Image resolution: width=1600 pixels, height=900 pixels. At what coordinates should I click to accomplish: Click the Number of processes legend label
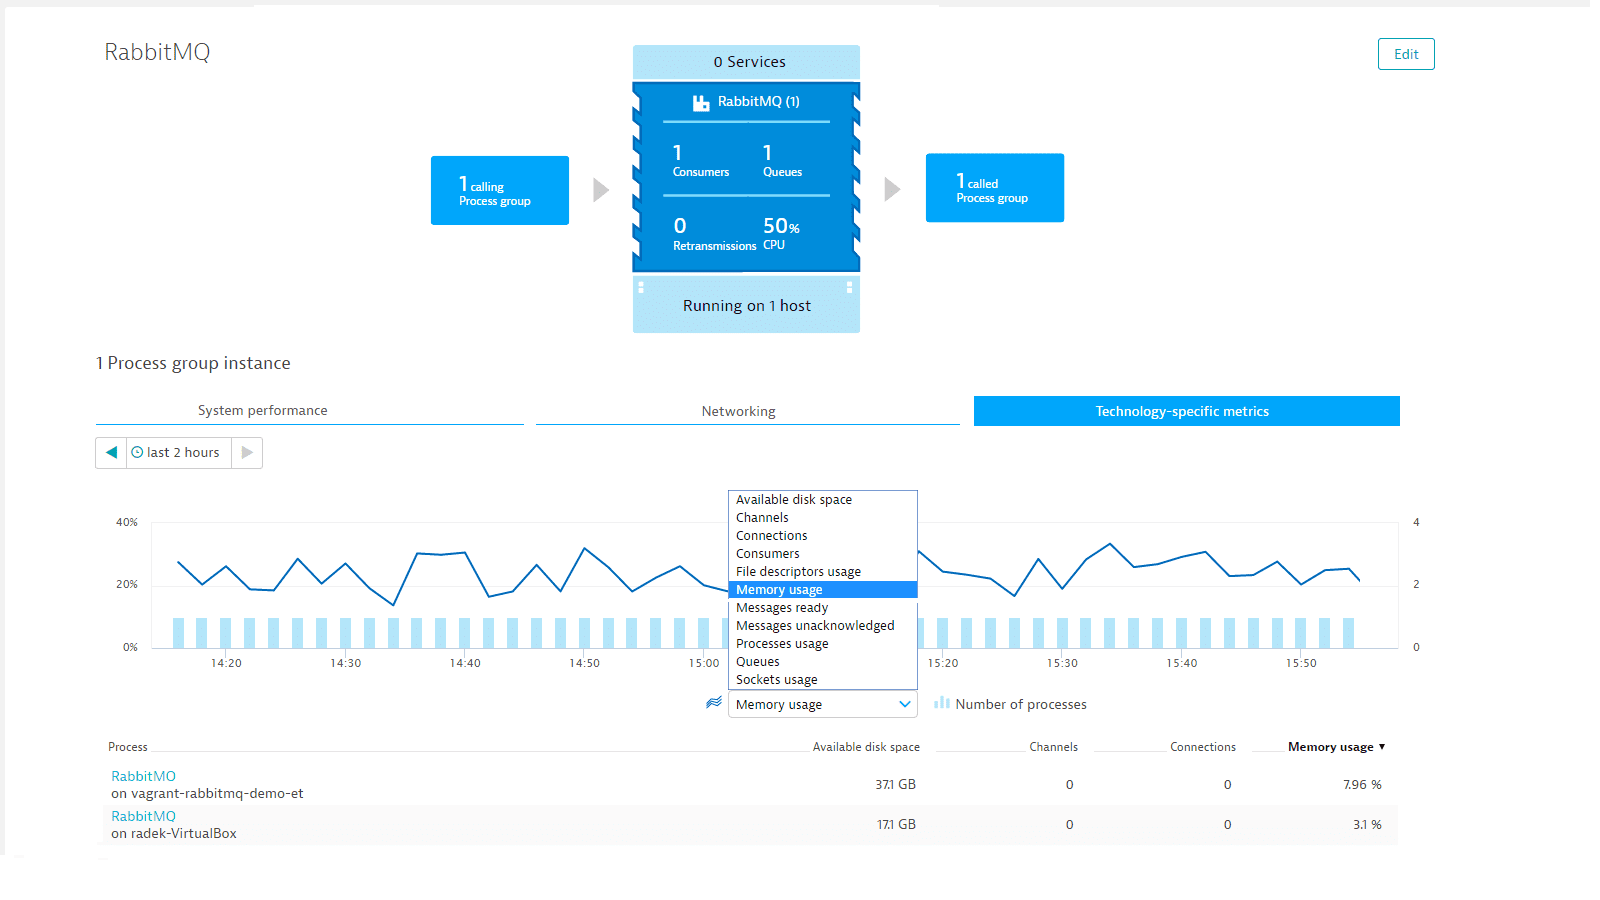click(1021, 704)
